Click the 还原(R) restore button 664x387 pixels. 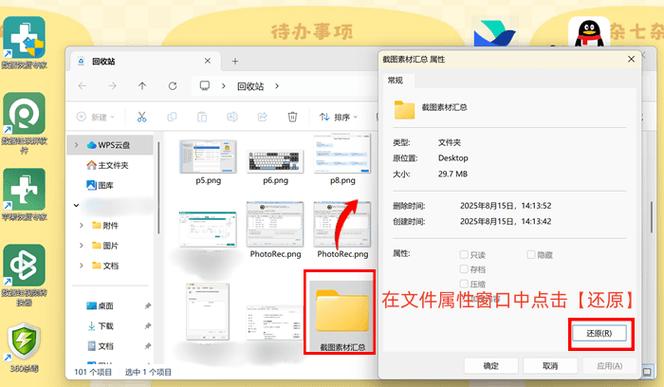point(599,333)
